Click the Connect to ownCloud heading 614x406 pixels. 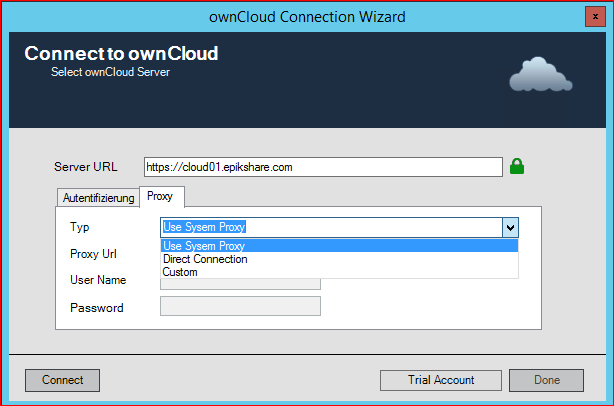121,53
